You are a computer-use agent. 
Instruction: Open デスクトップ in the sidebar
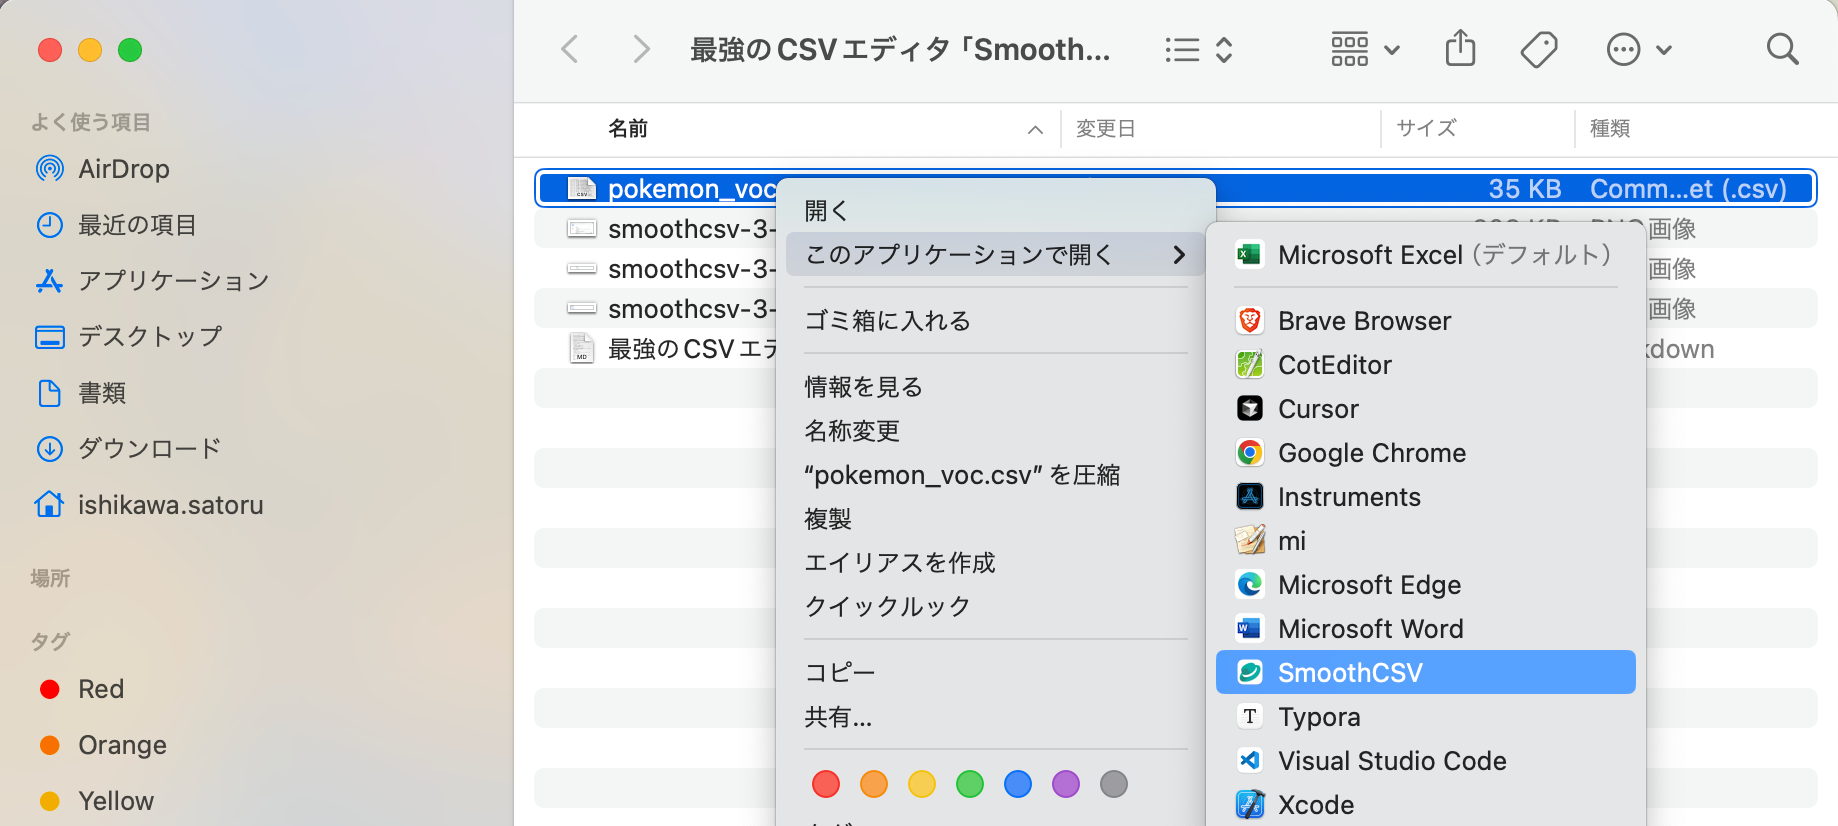(x=128, y=337)
